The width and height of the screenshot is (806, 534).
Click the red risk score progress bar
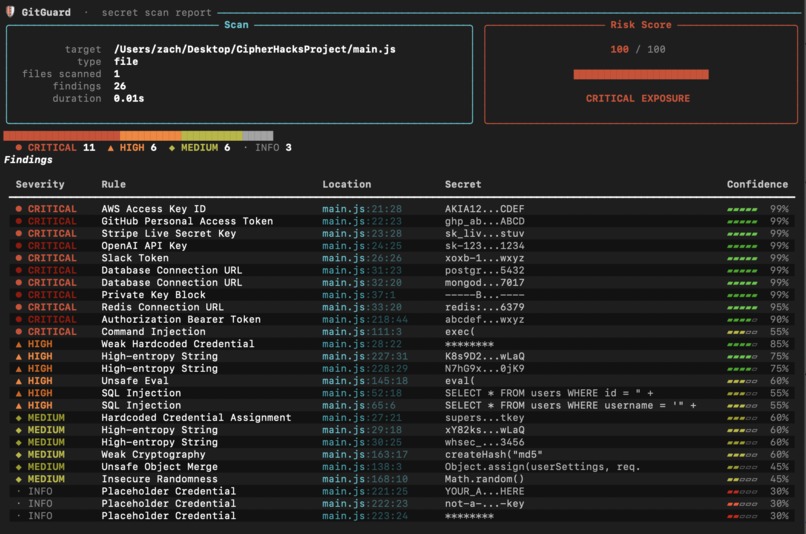tap(641, 75)
